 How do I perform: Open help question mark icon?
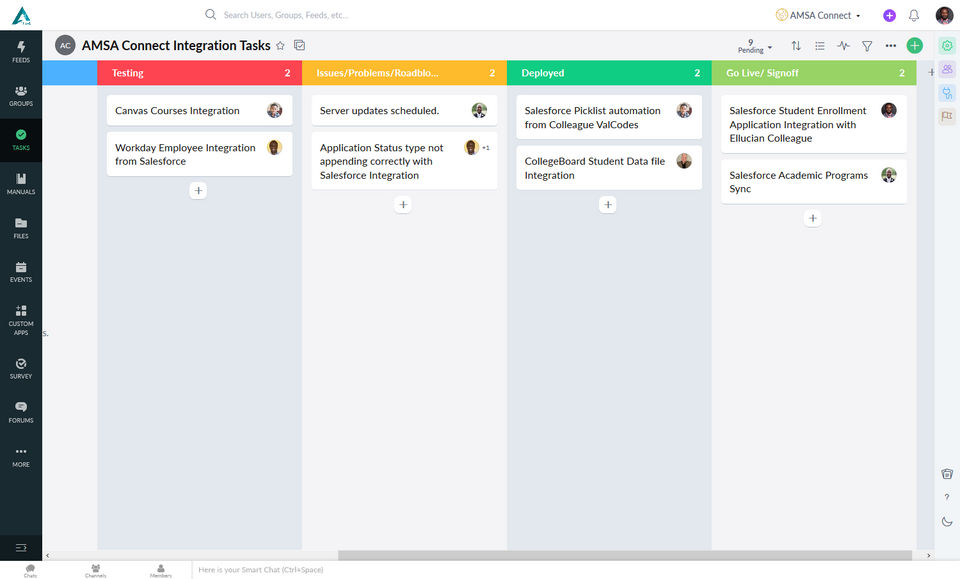coord(947,497)
